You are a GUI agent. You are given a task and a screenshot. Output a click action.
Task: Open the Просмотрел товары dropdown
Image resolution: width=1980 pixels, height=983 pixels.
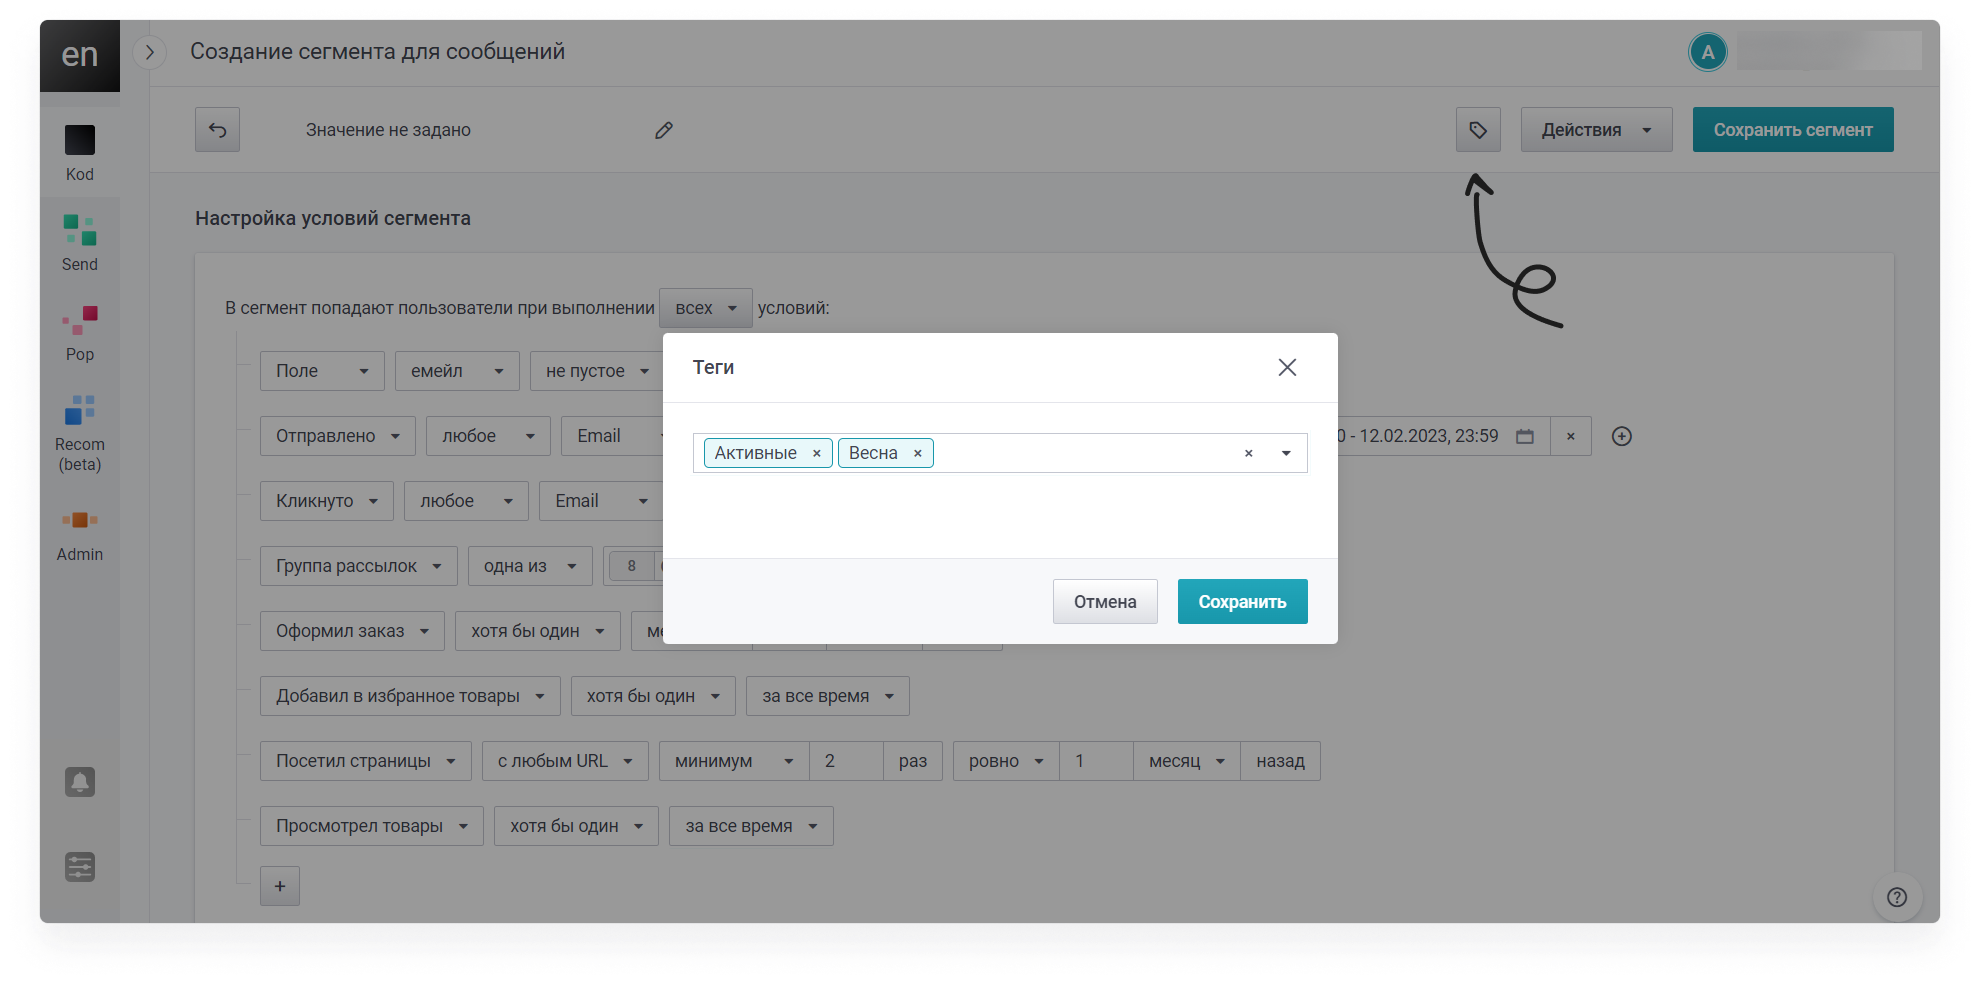[372, 826]
